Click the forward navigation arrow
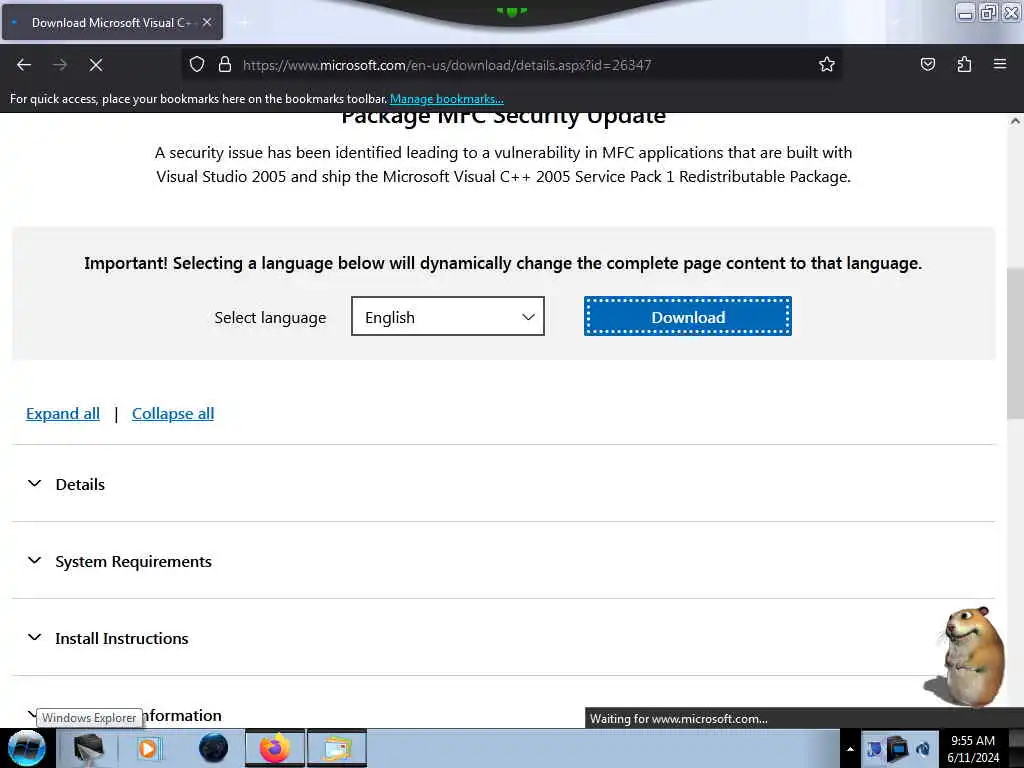The height and width of the screenshot is (768, 1024). 59,65
